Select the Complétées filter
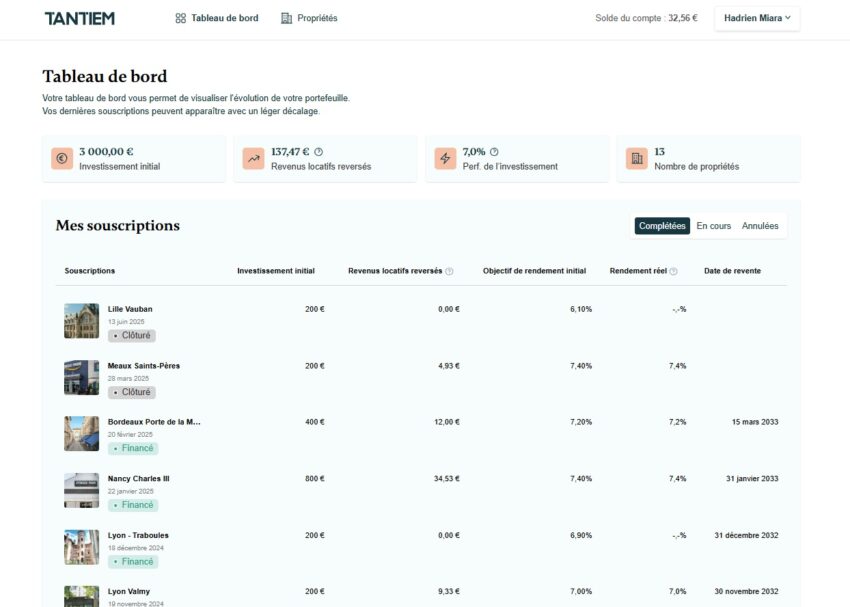 tap(662, 226)
